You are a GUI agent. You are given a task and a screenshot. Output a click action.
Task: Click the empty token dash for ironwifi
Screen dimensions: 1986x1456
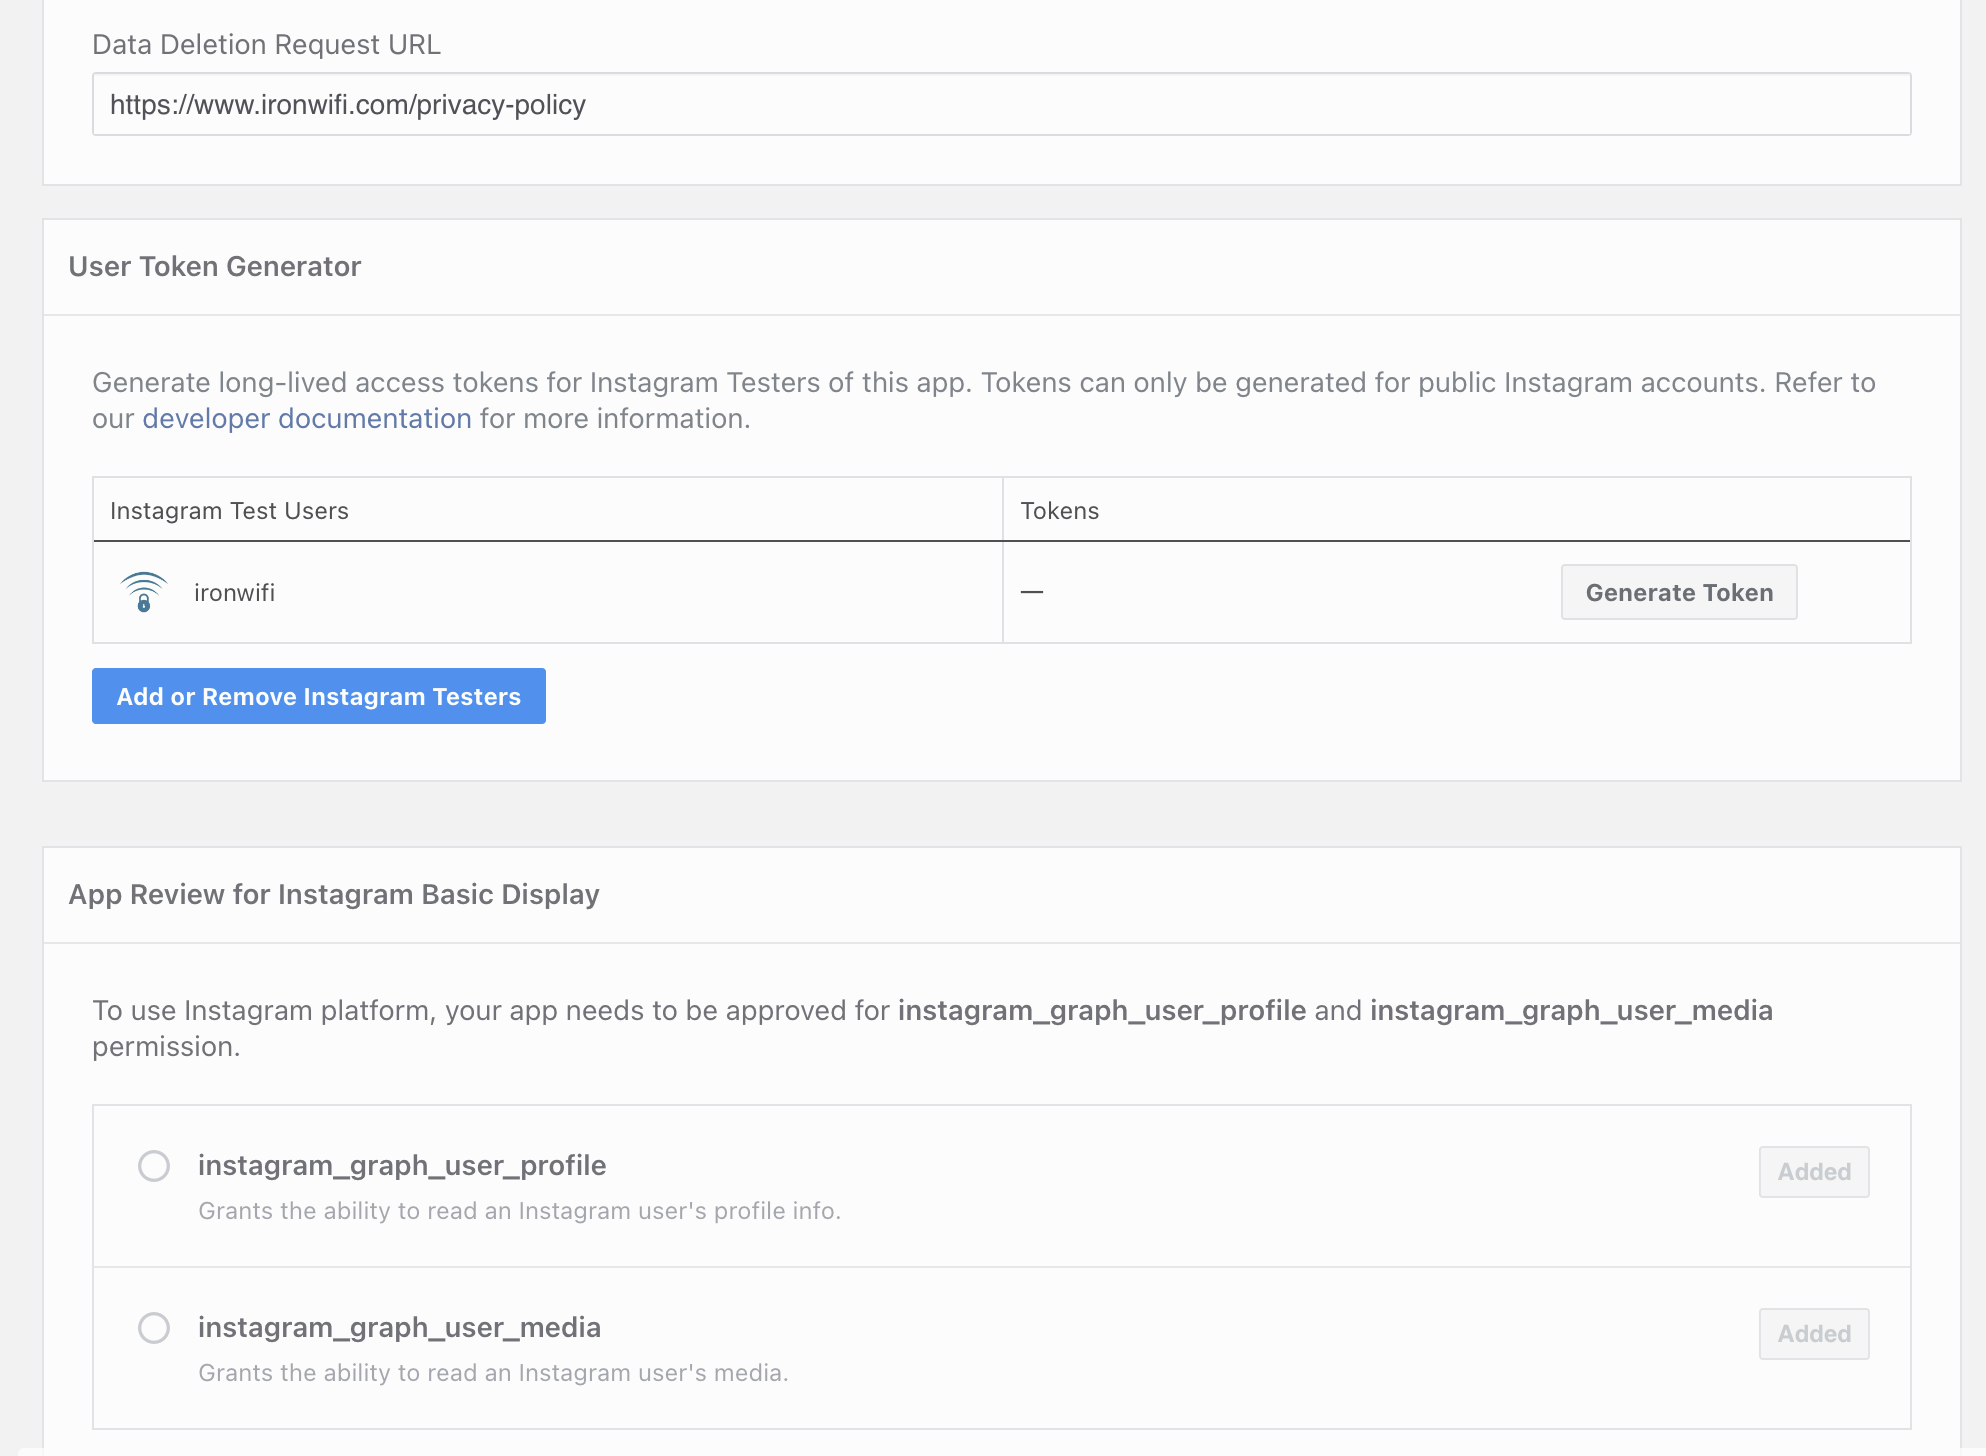(1032, 592)
